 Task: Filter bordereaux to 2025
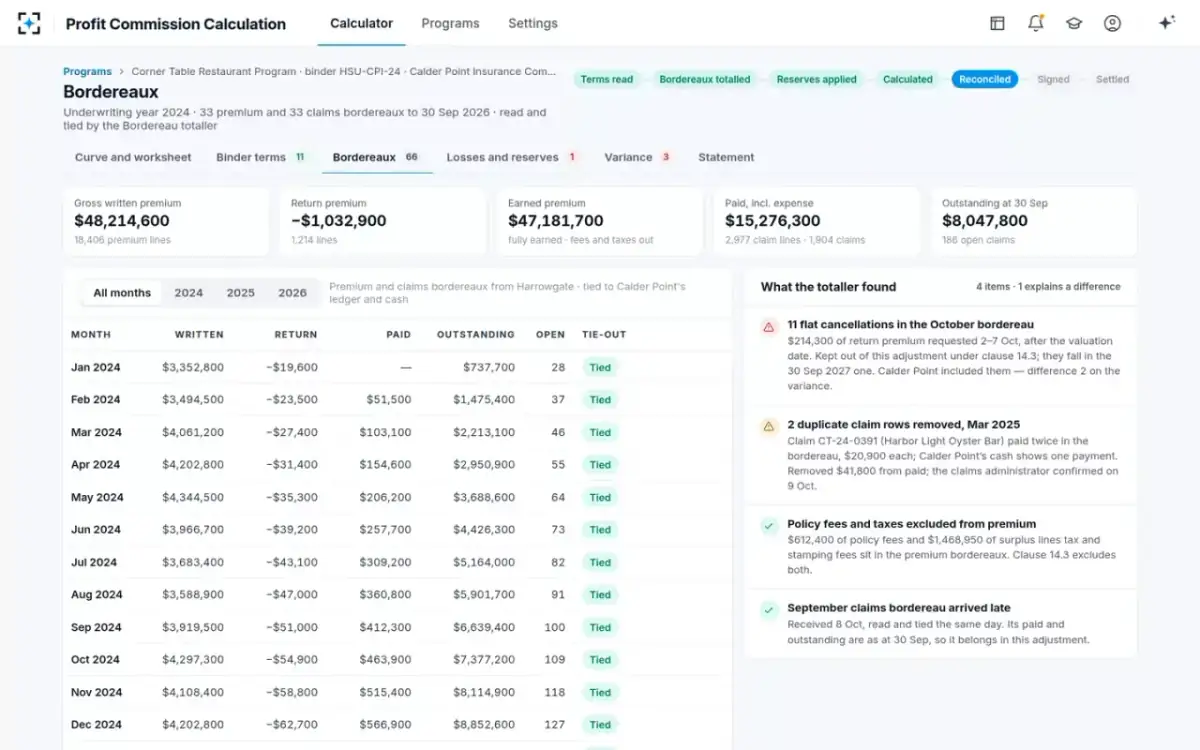pos(241,293)
